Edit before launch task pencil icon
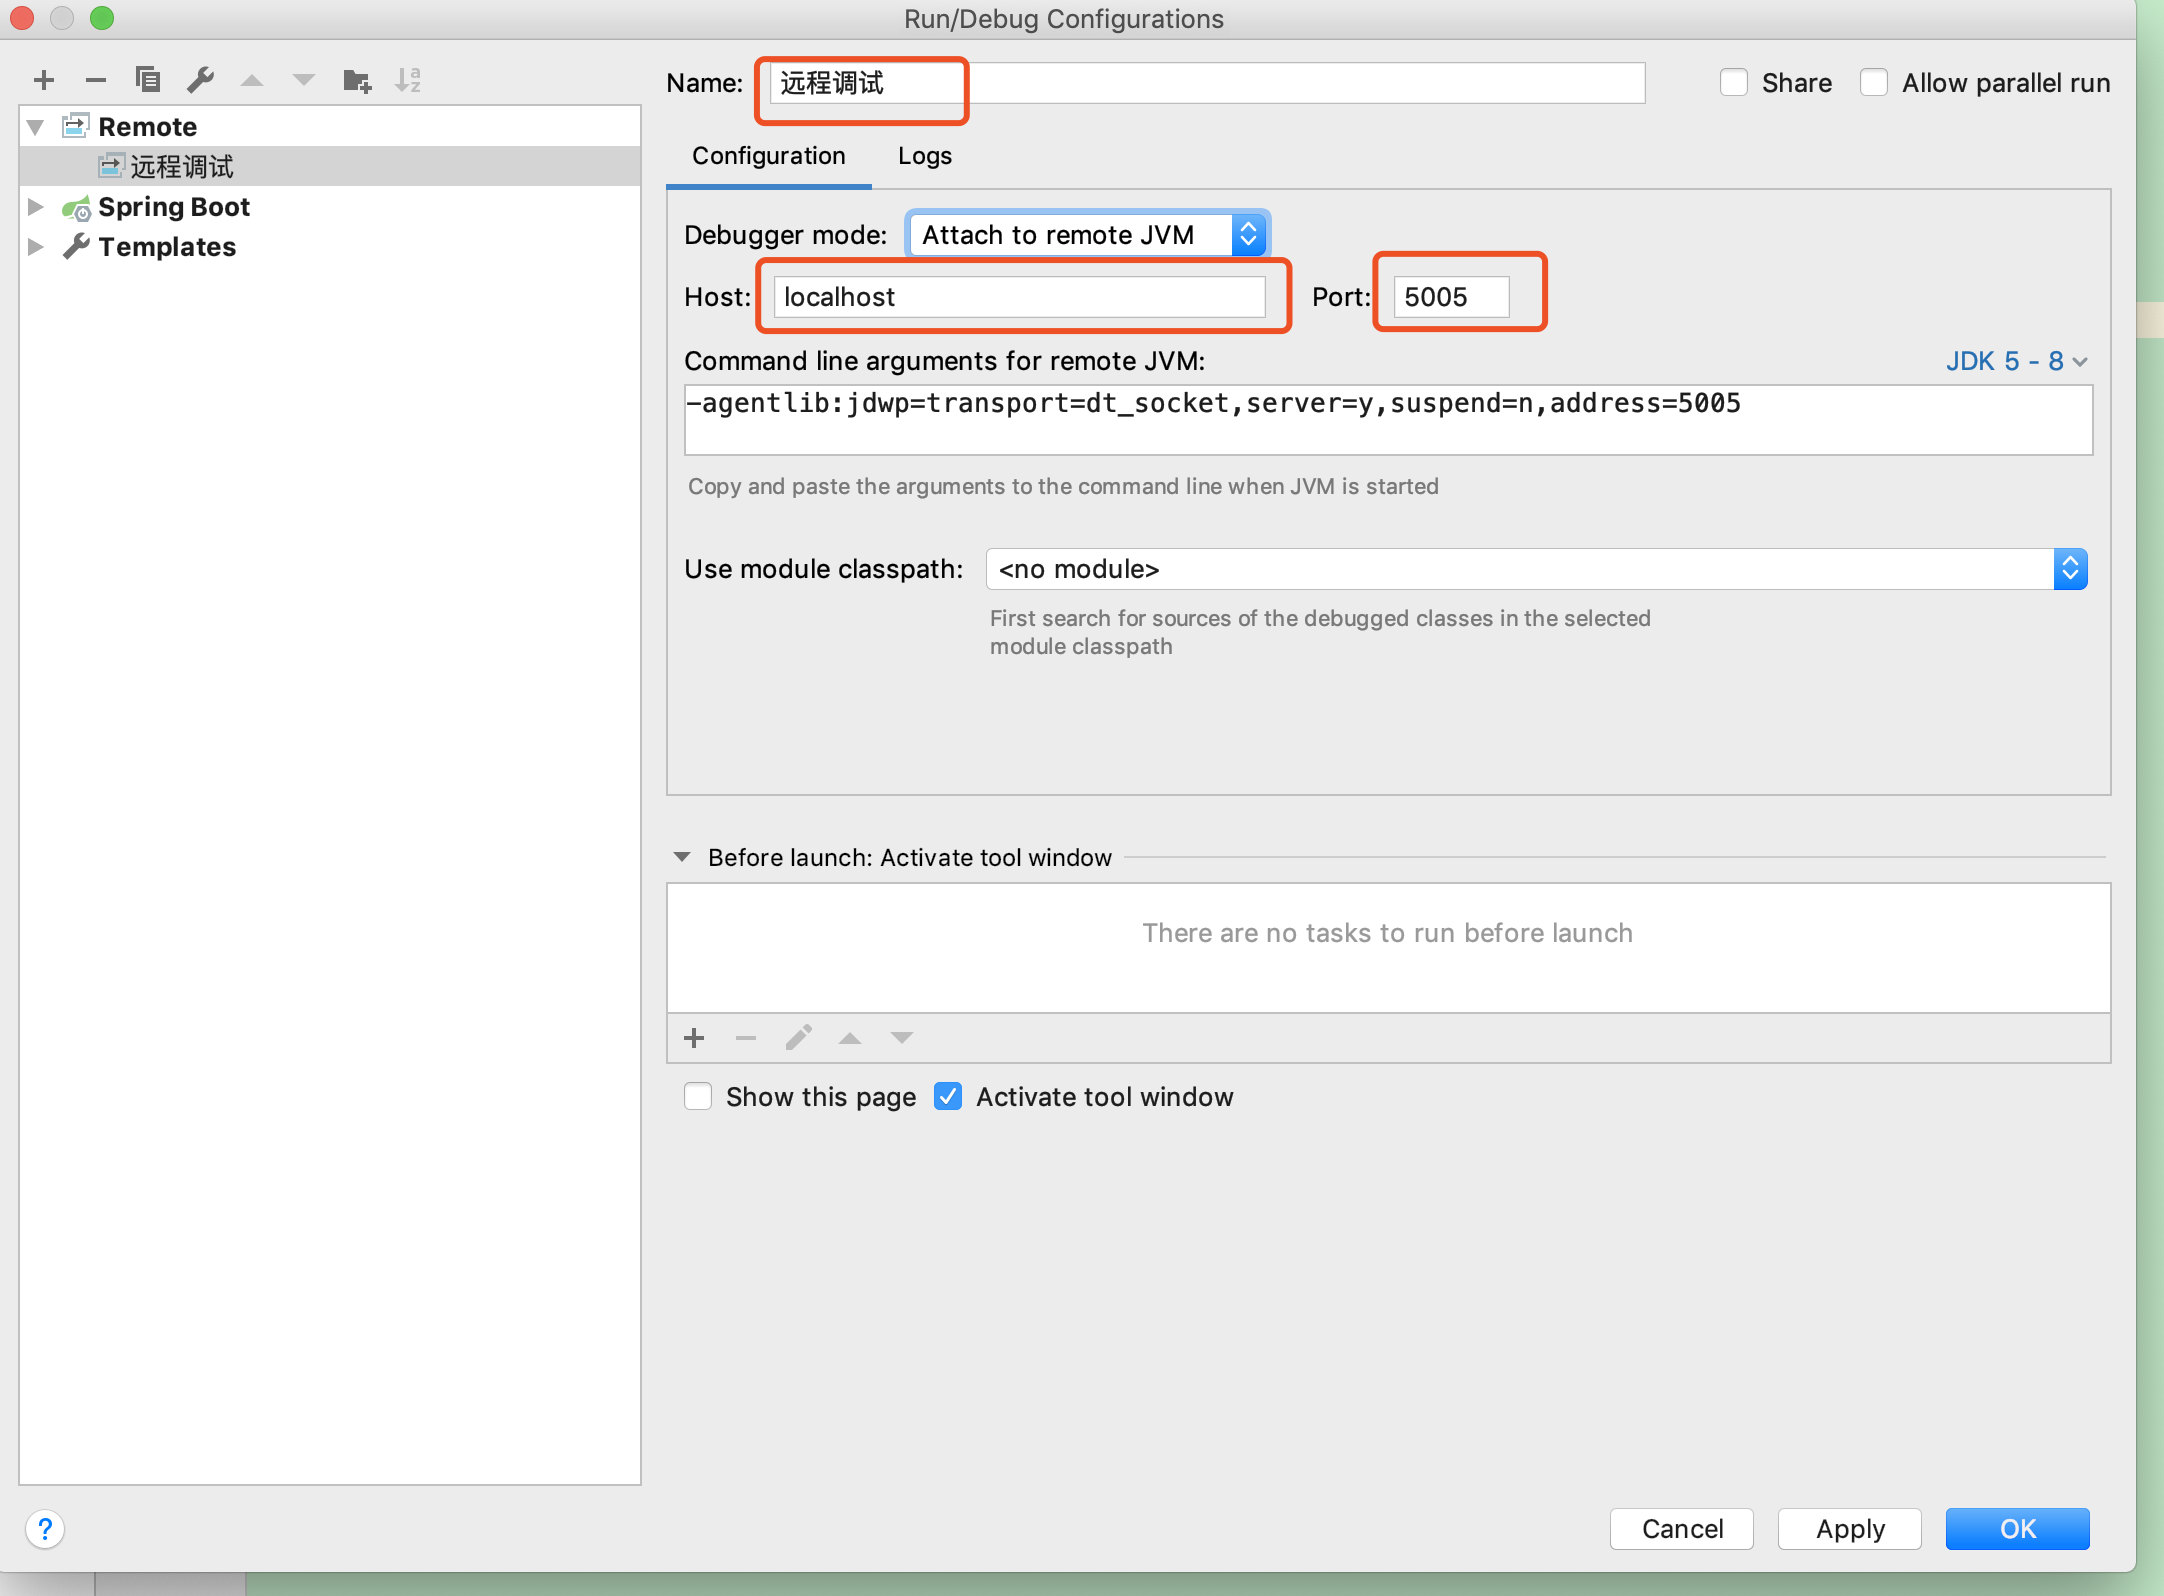Screen dimensions: 2164x1596 click(798, 1038)
